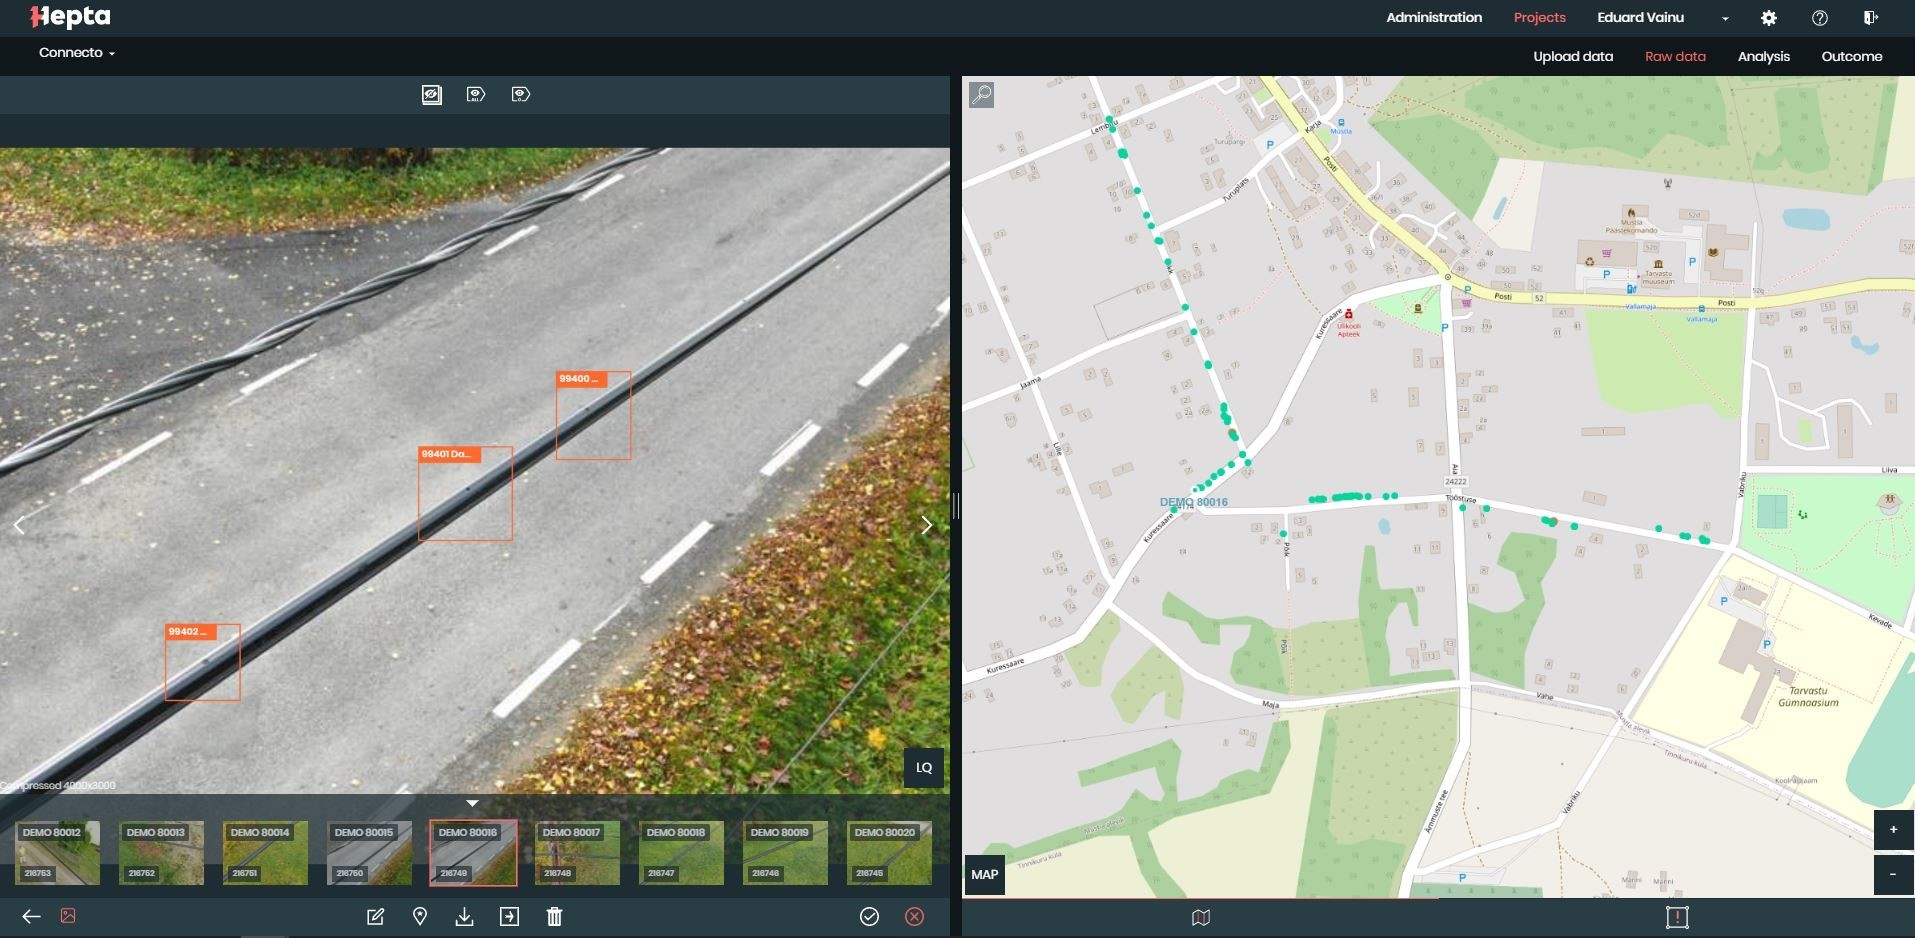Viewport: 1915px width, 938px height.
Task: Toggle hide annotations eye icon
Action: pos(431,95)
